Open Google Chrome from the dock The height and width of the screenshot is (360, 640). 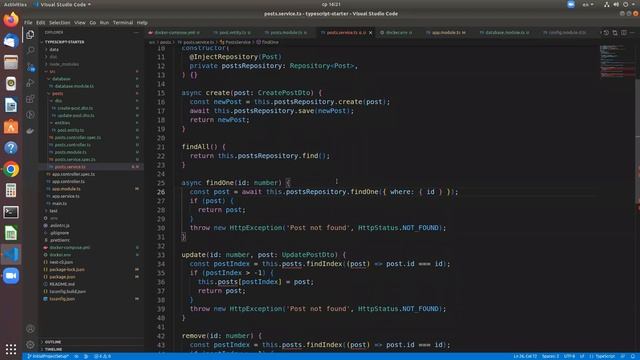pos(11,169)
